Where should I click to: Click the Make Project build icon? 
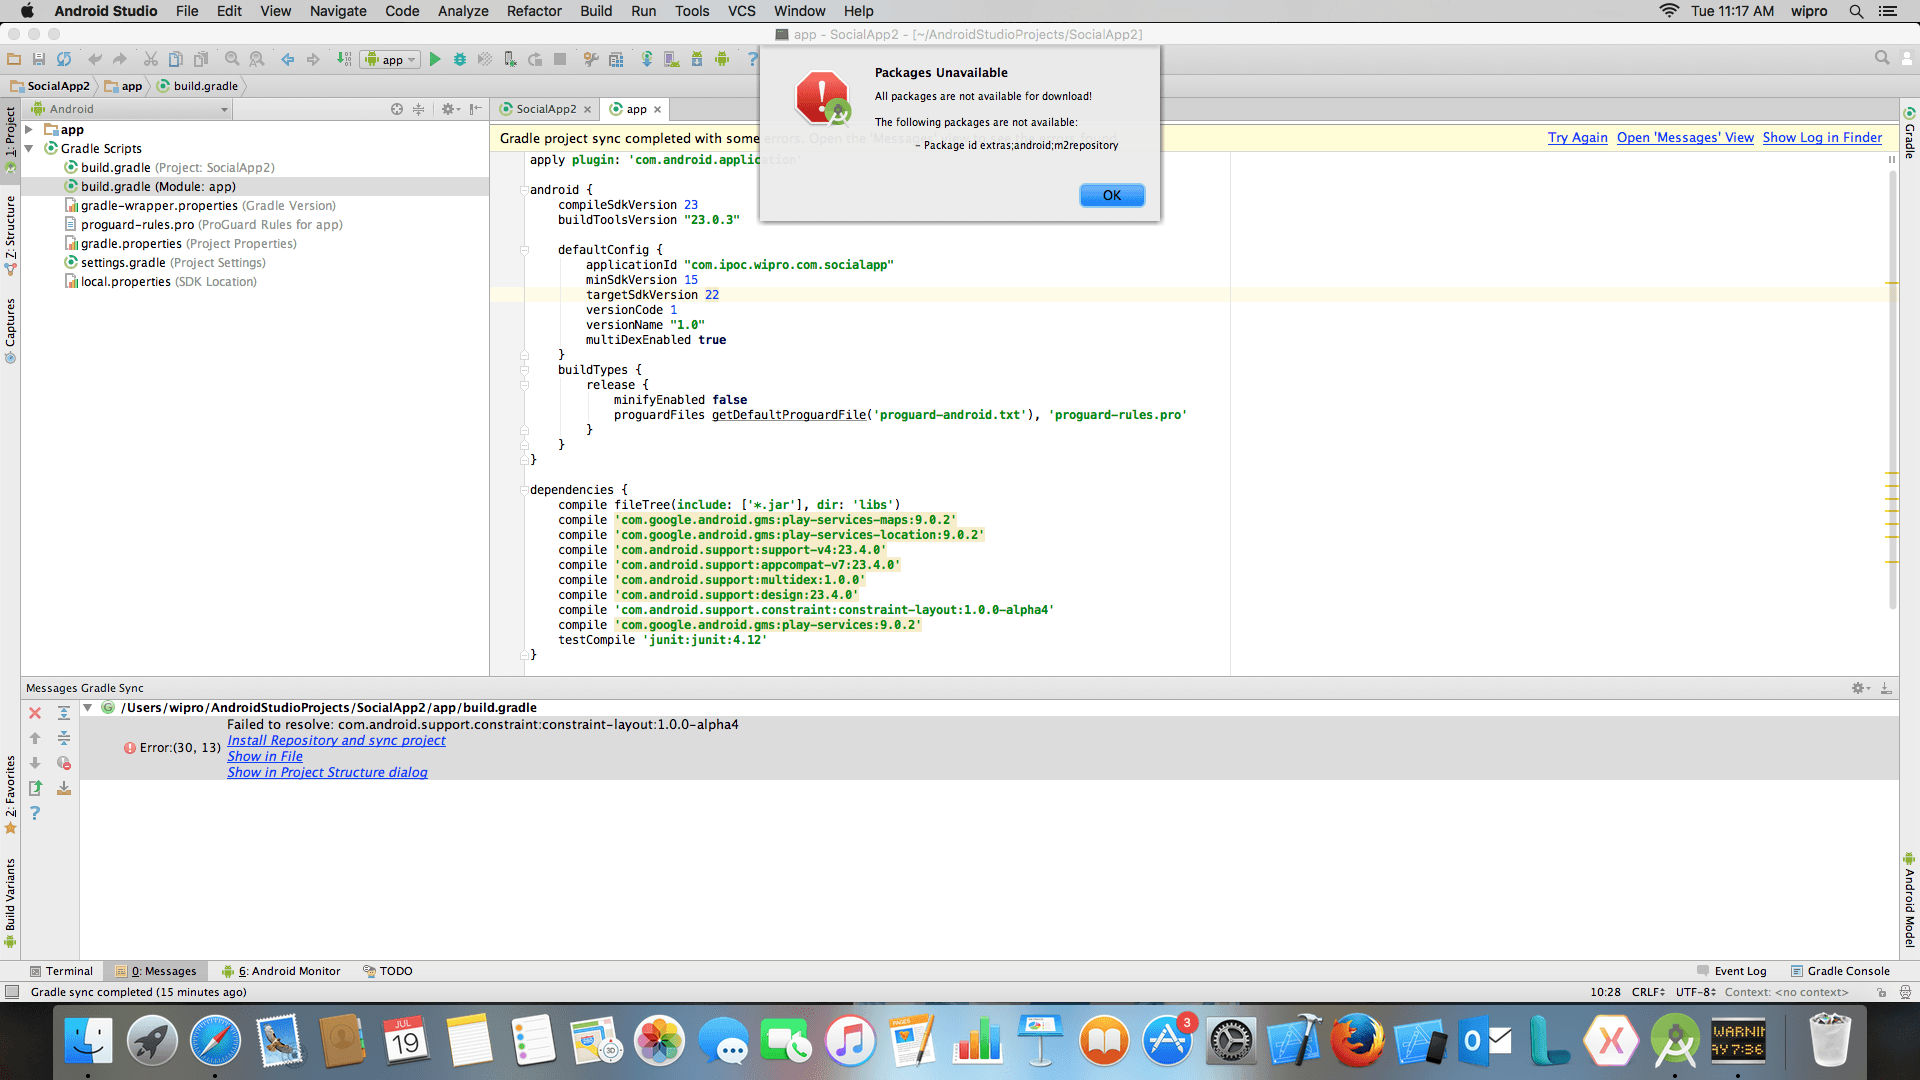344,60
